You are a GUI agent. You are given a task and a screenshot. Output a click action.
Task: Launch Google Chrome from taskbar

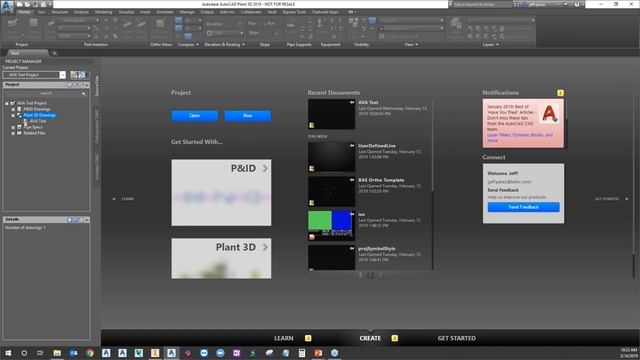click(90, 353)
